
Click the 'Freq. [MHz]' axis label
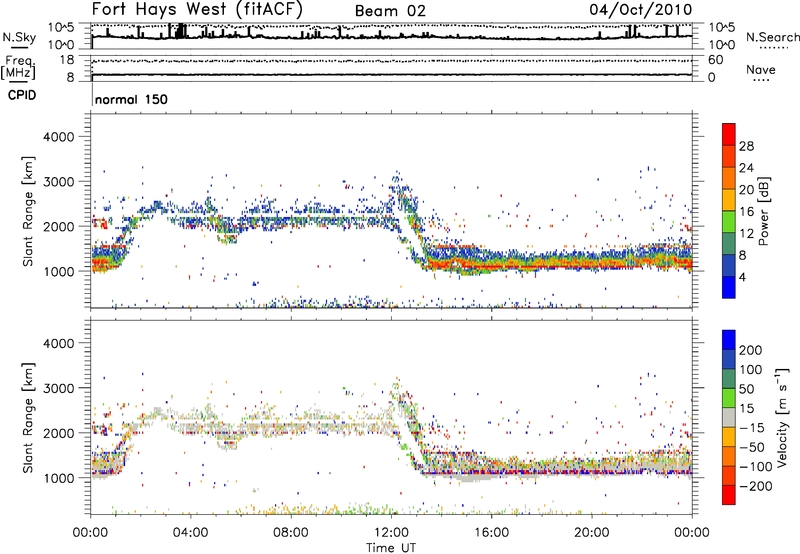18,67
